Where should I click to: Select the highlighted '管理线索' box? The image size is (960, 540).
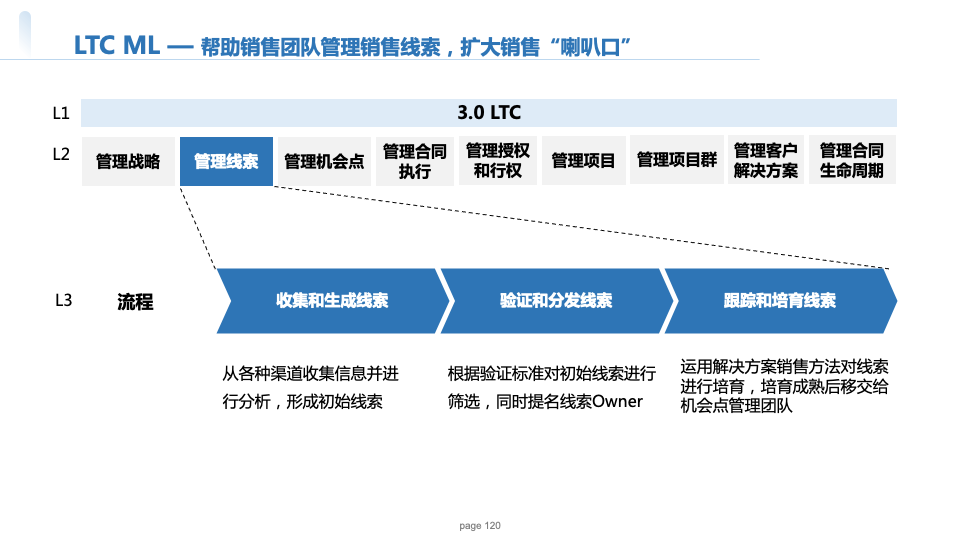[226, 161]
